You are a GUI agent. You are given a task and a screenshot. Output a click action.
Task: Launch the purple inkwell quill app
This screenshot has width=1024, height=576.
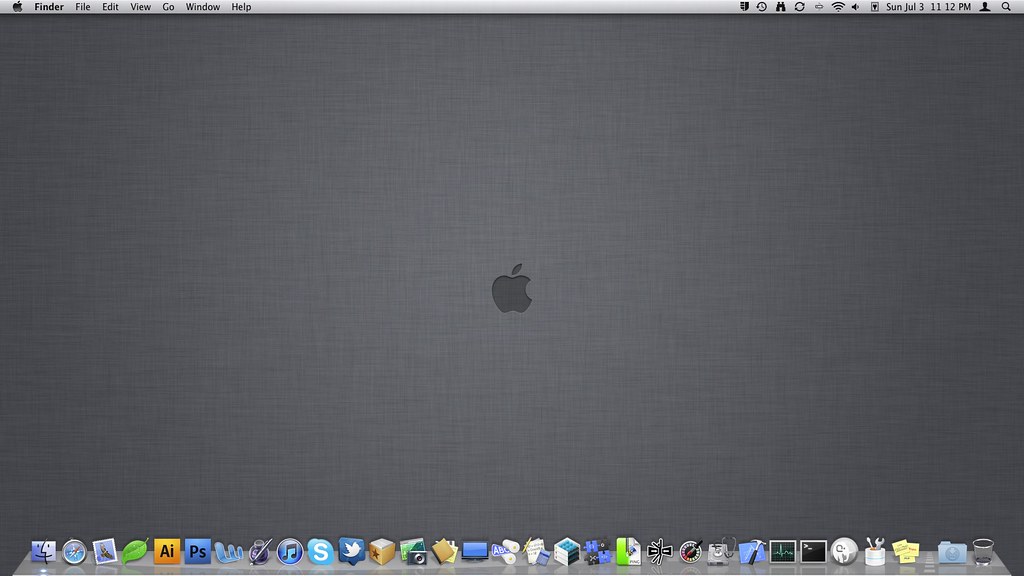[x=259, y=552]
